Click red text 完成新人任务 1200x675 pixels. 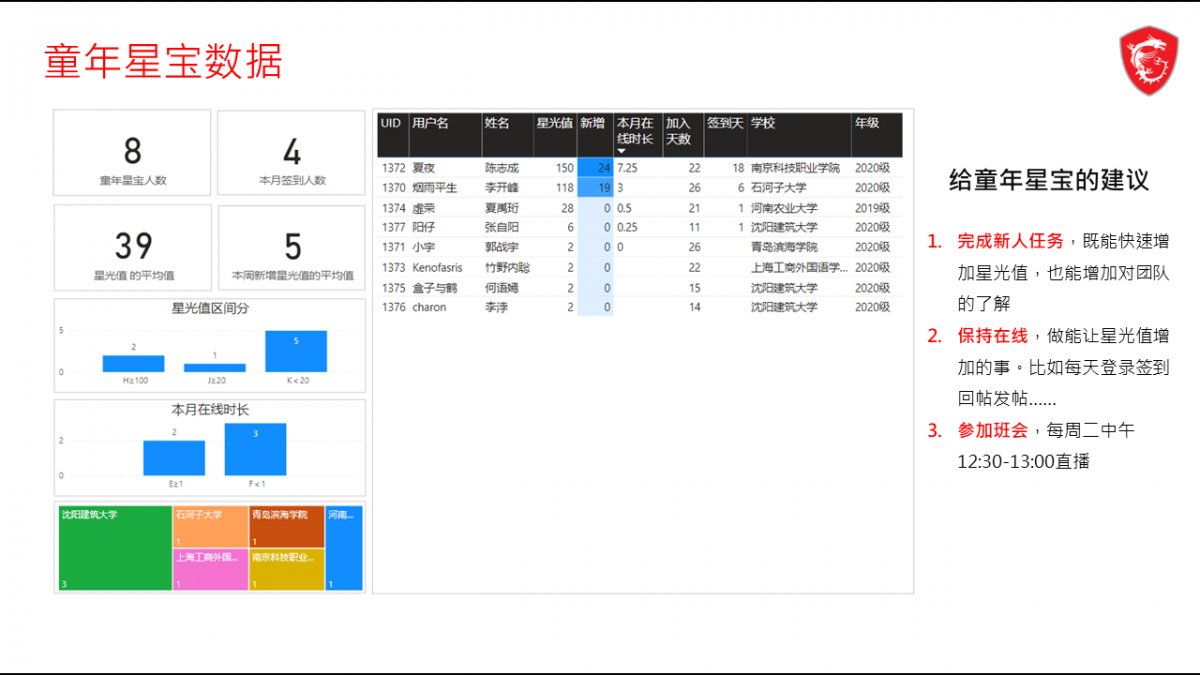coord(1012,241)
